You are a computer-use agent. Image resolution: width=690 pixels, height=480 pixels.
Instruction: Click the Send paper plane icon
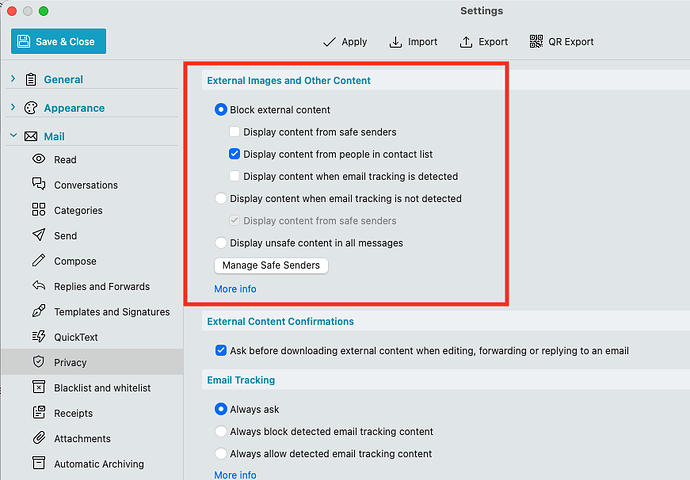[39, 236]
